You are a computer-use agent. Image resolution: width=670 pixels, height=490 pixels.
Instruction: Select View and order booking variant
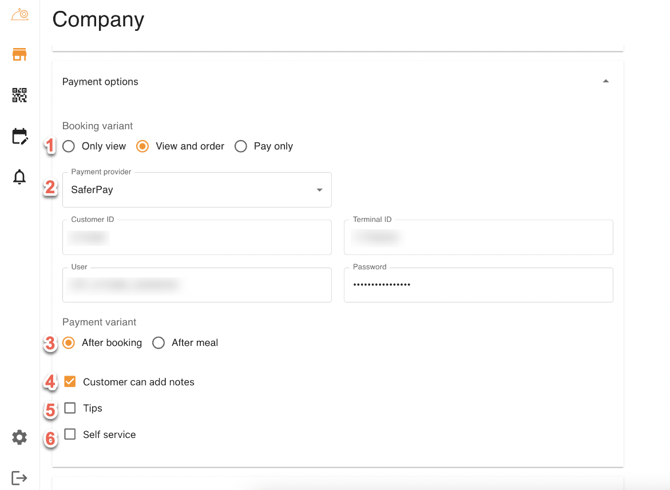[143, 146]
